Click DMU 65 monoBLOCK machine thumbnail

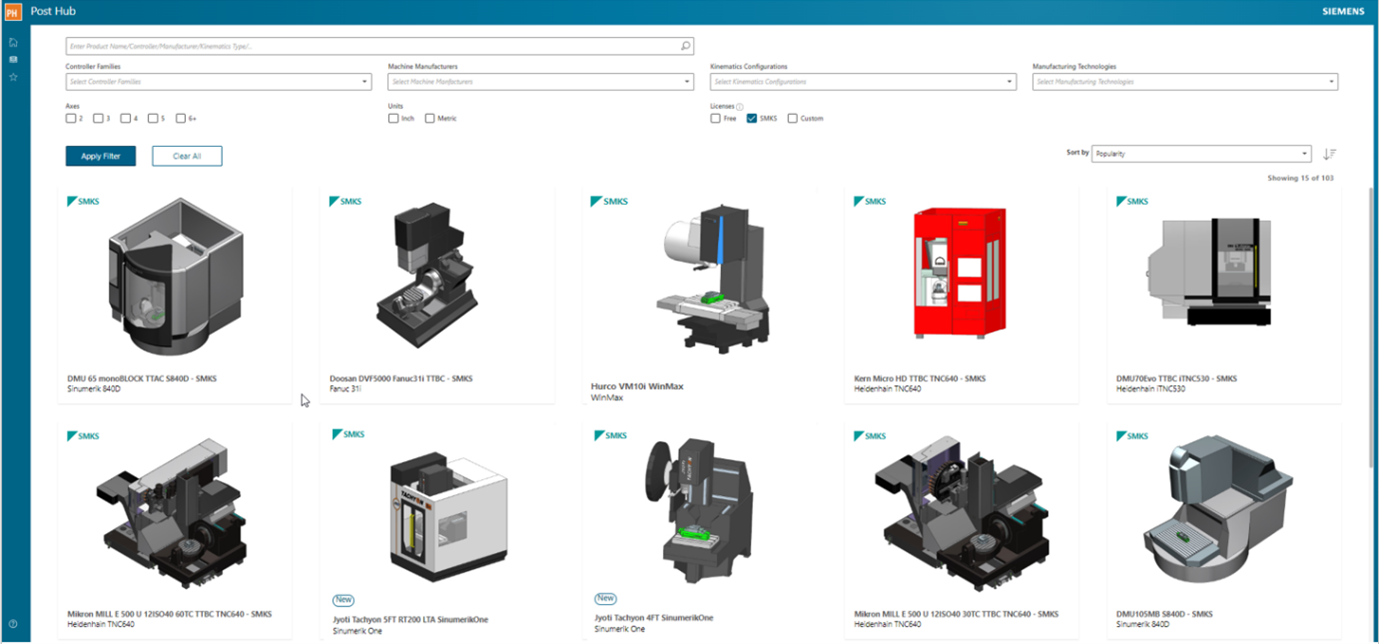(174, 277)
